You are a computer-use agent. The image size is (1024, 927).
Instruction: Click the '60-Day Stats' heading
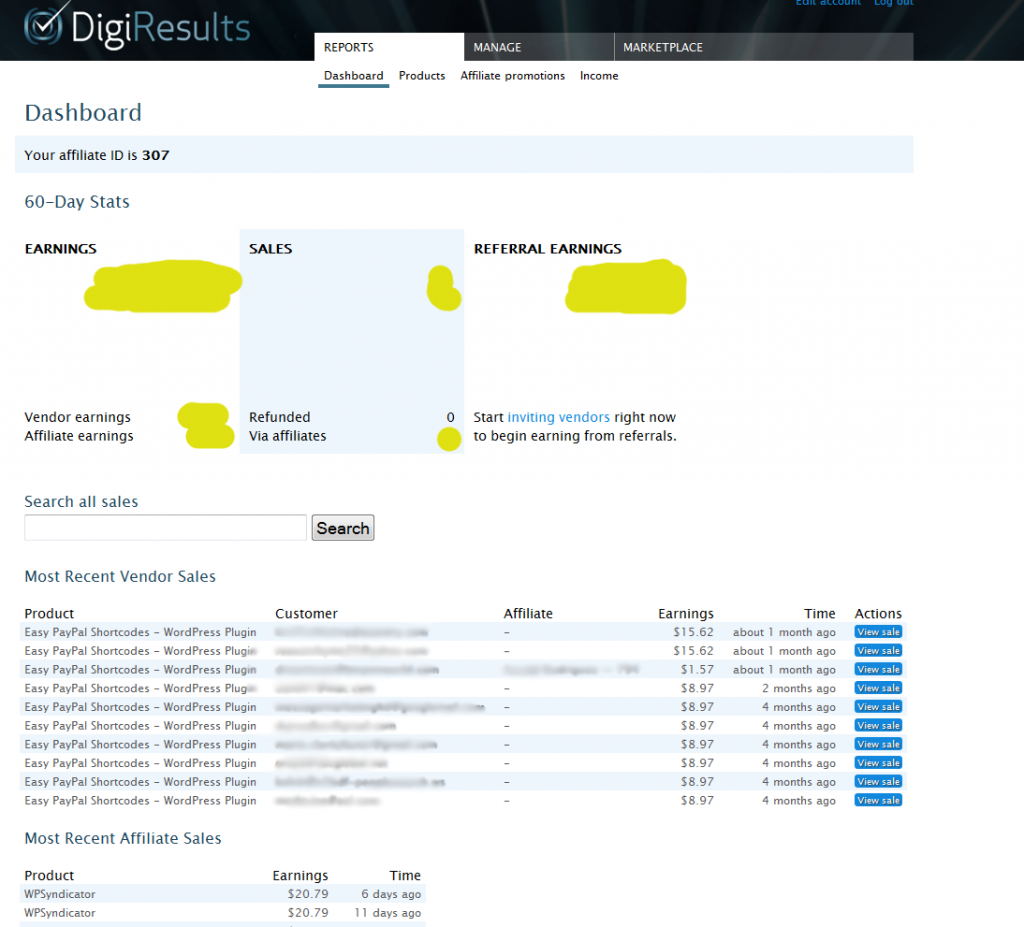(x=77, y=202)
